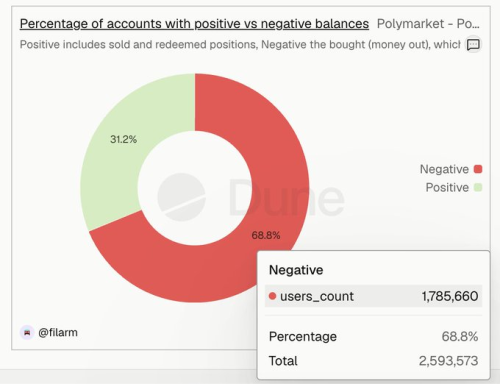Viewport: 500px width, 384px height.
Task: Click the red dot beside users_count
Action: click(x=272, y=296)
